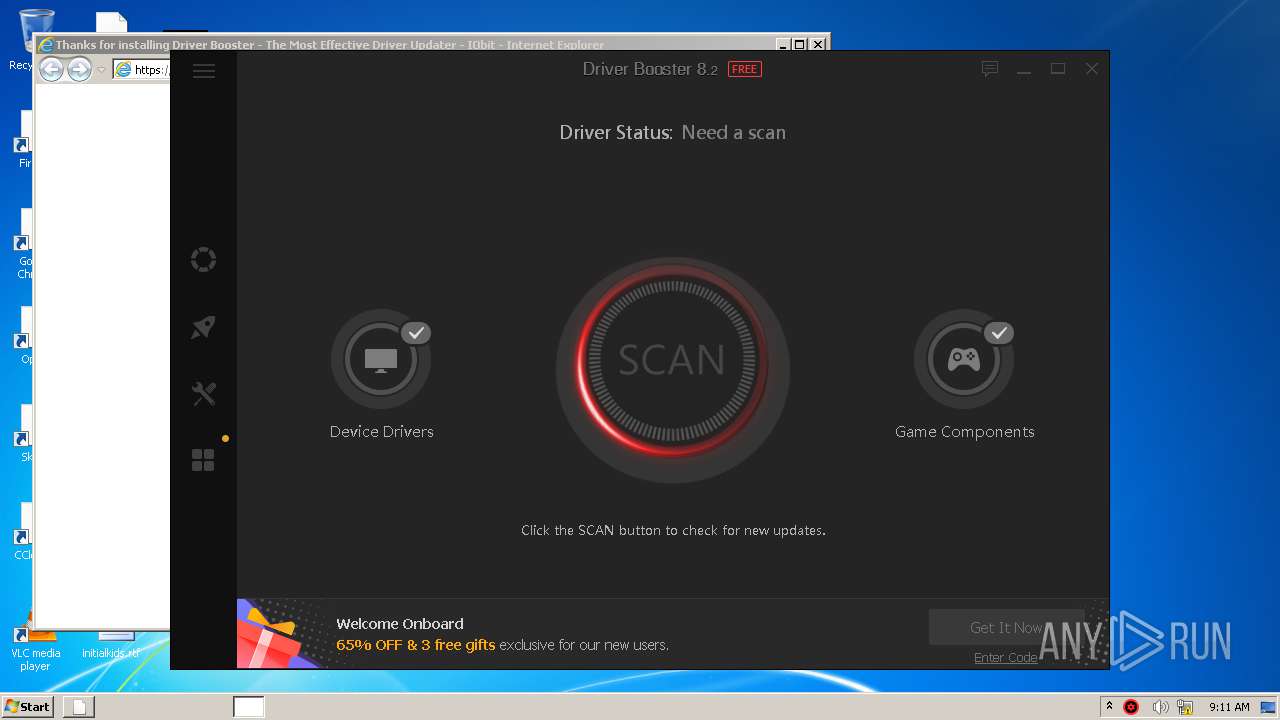This screenshot has height=720, width=1280.
Task: Click the Internet Explorer address bar
Action: [x=141, y=70]
